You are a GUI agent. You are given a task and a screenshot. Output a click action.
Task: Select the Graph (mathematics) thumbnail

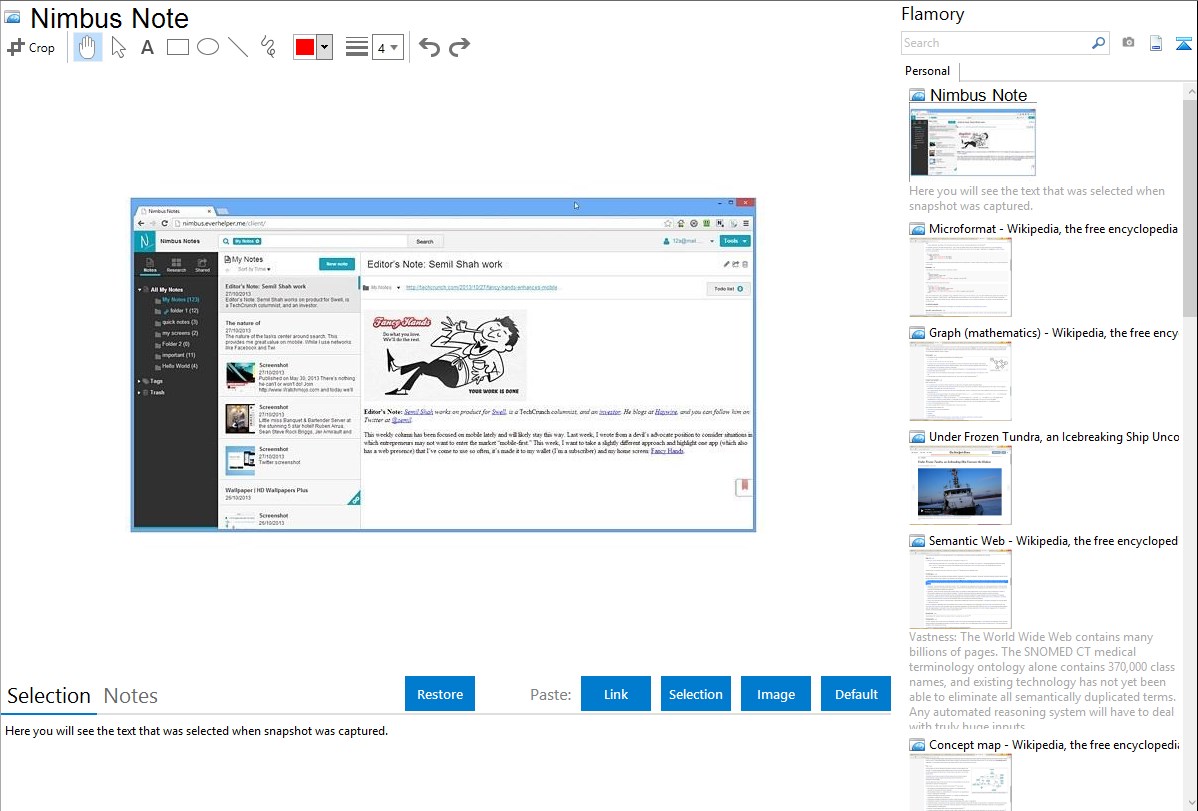(x=960, y=381)
